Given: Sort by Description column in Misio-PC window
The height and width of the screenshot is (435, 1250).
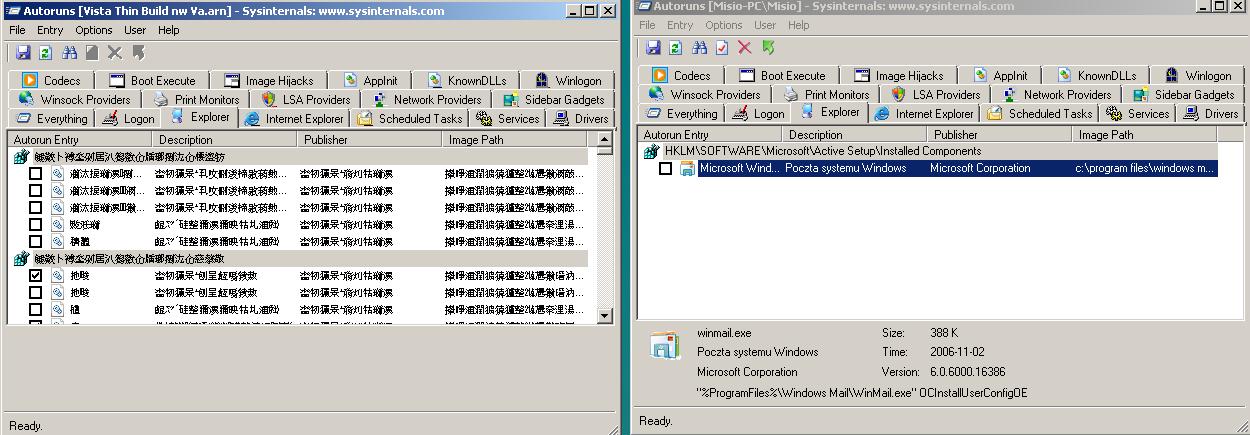Looking at the screenshot, I should (856, 134).
